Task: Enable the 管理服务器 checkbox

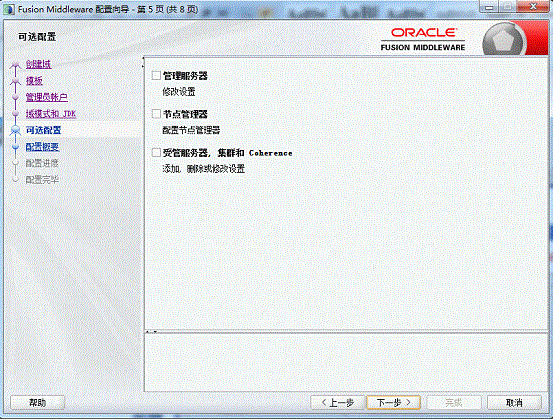Action: click(156, 75)
